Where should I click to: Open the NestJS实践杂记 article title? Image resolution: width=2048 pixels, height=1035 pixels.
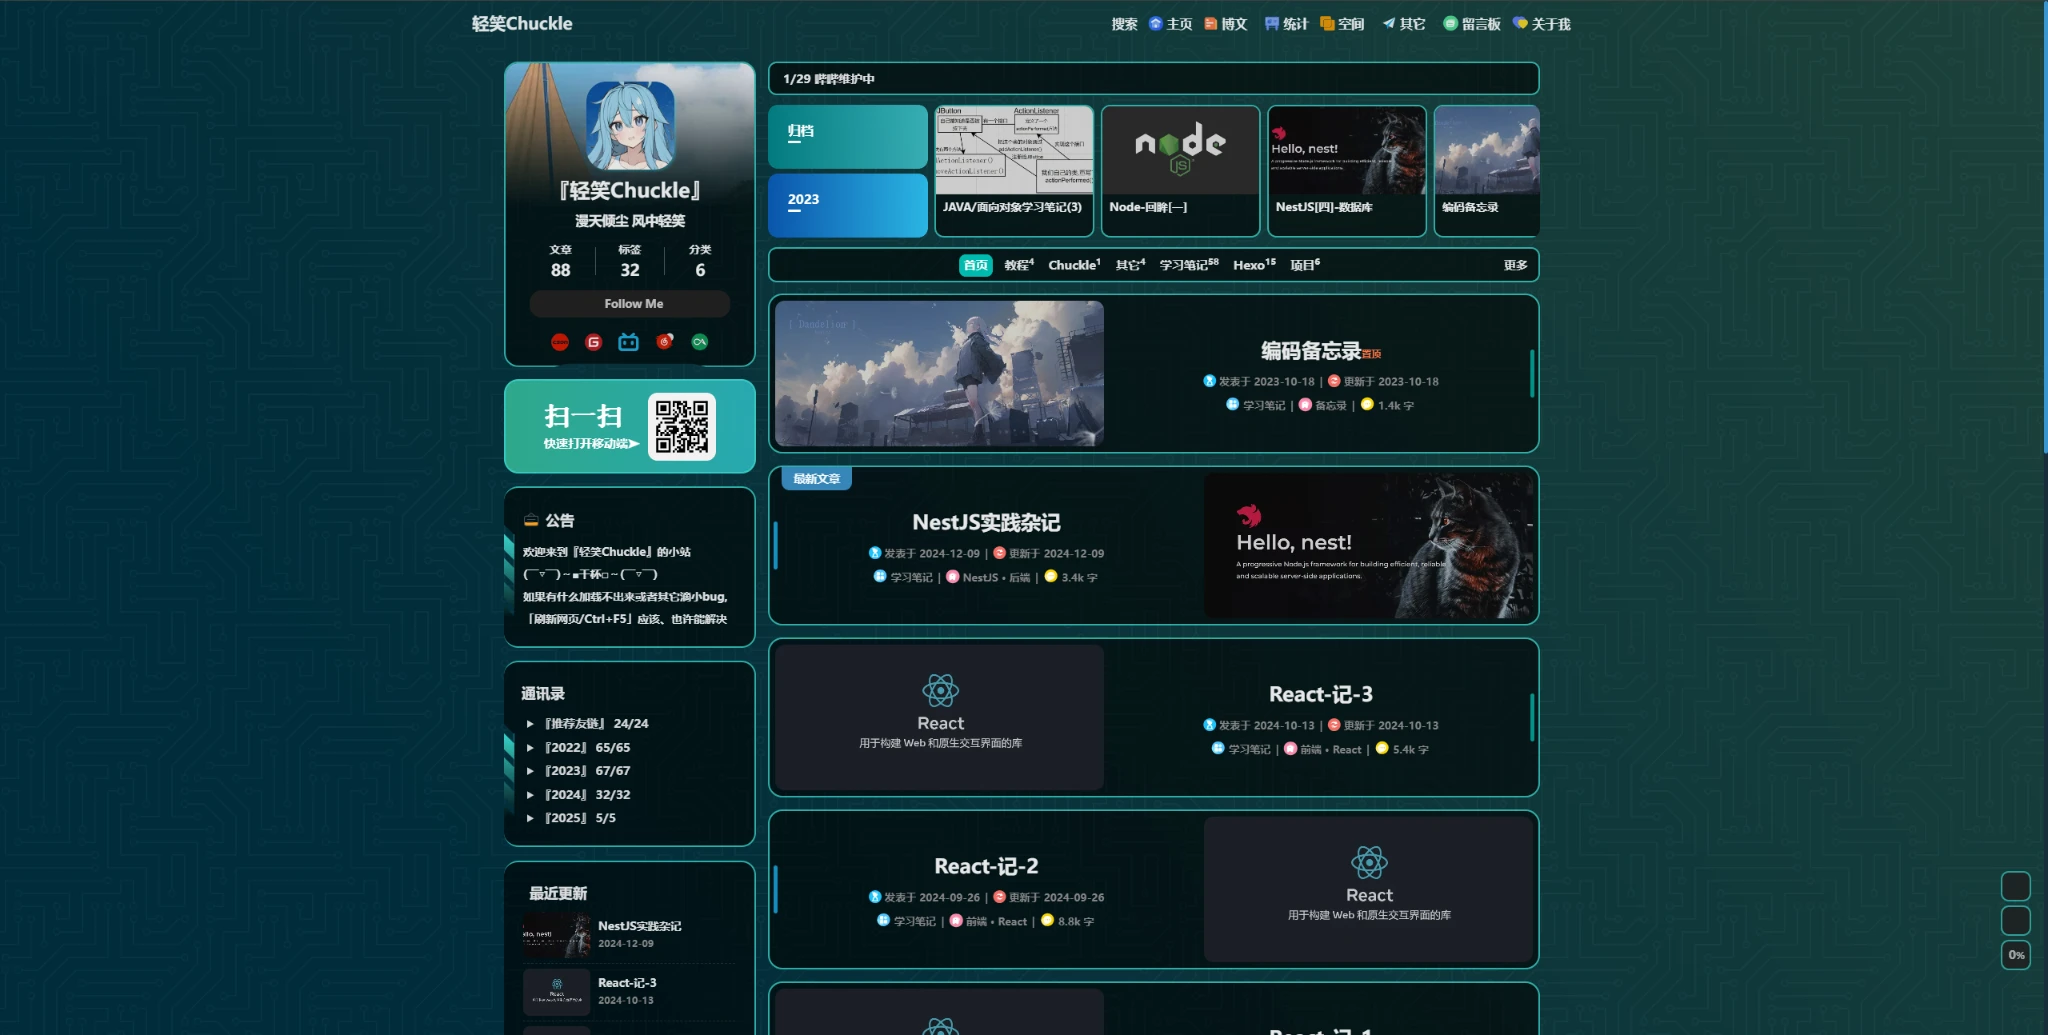coord(986,523)
